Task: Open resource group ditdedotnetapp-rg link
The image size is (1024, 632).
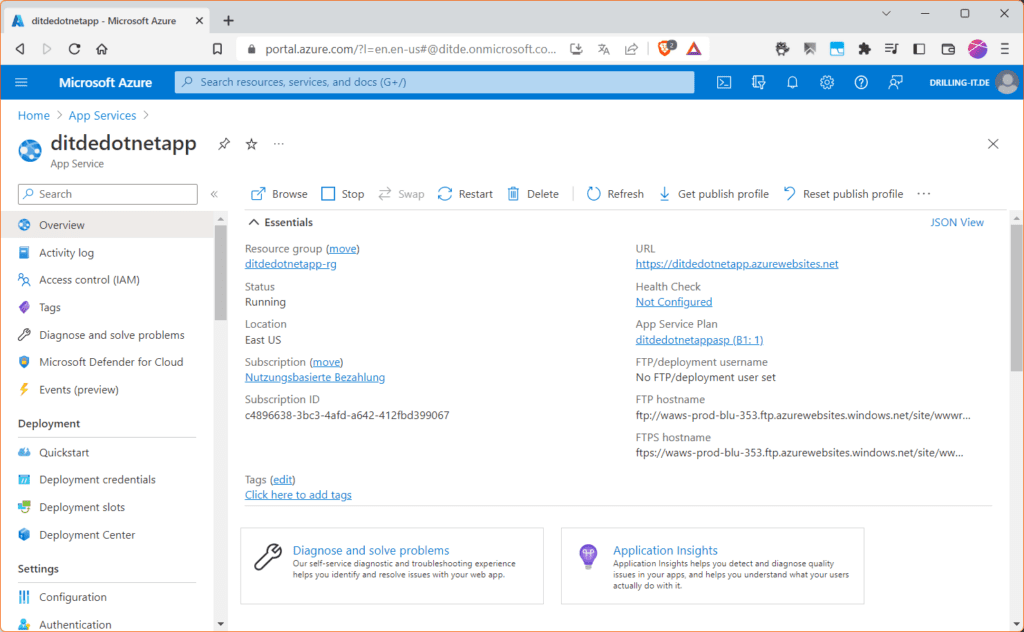Action: pyautogui.click(x=291, y=264)
